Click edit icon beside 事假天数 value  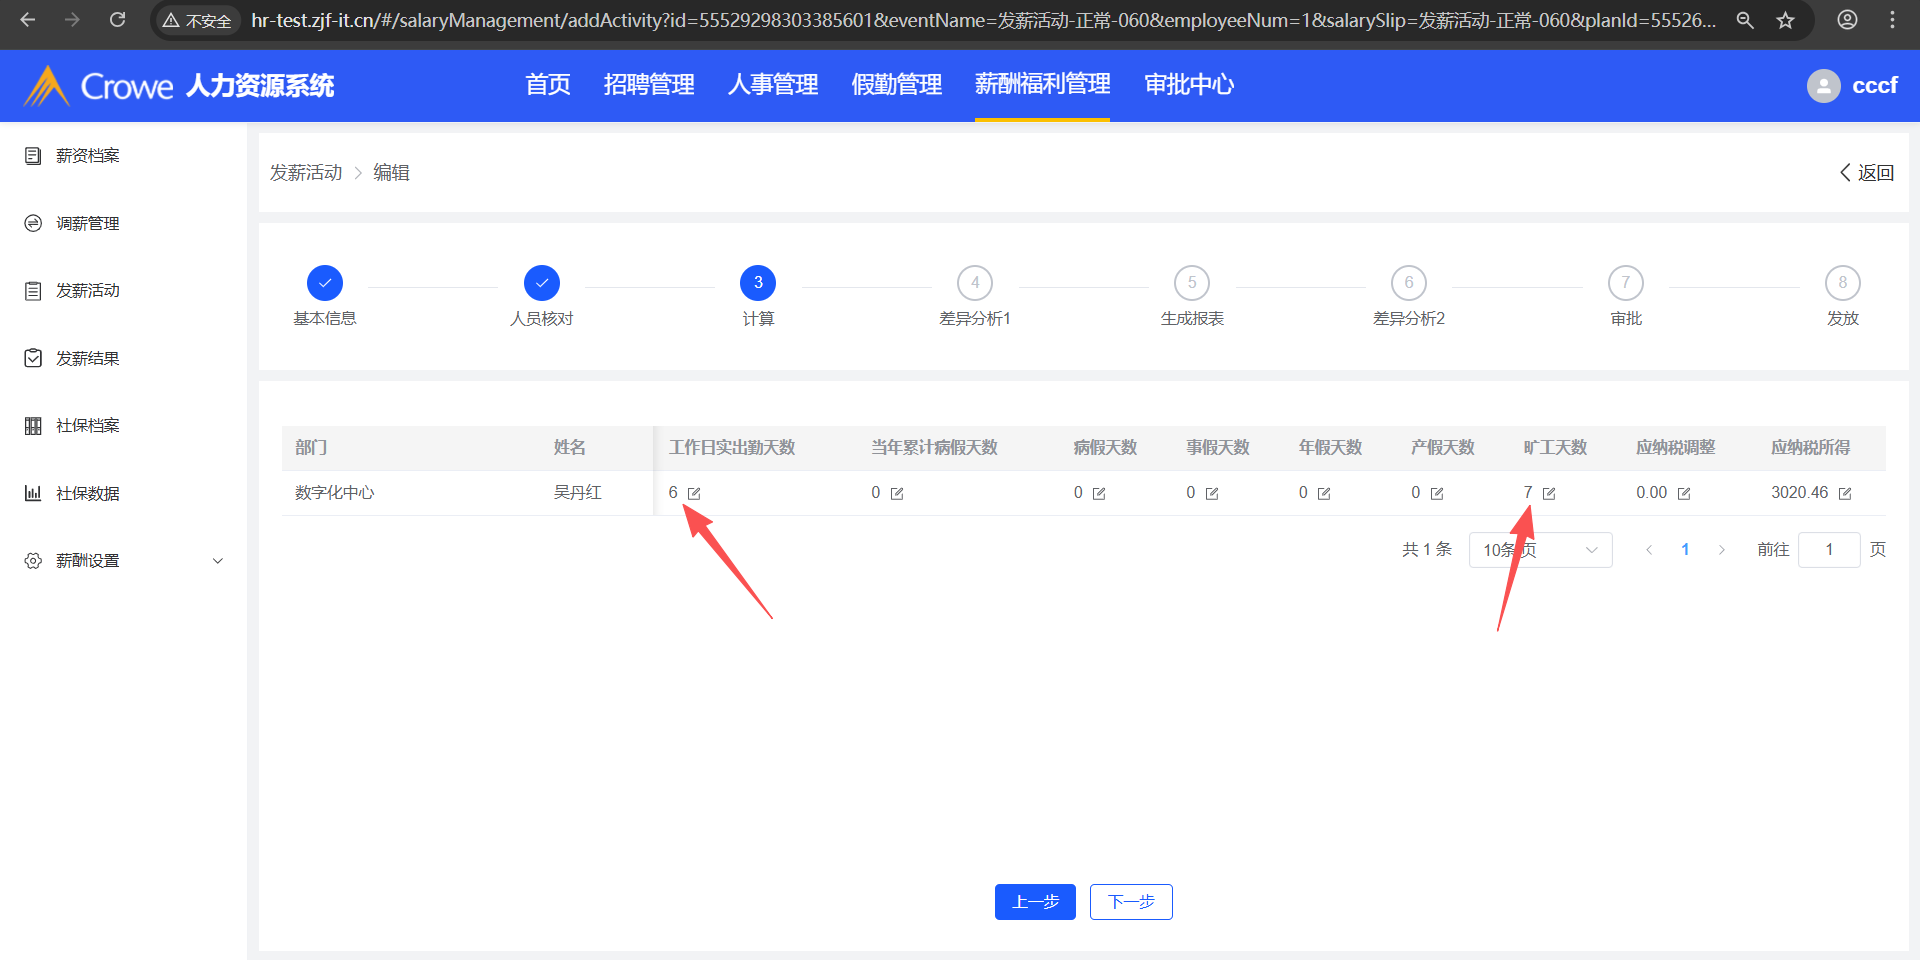point(1212,494)
